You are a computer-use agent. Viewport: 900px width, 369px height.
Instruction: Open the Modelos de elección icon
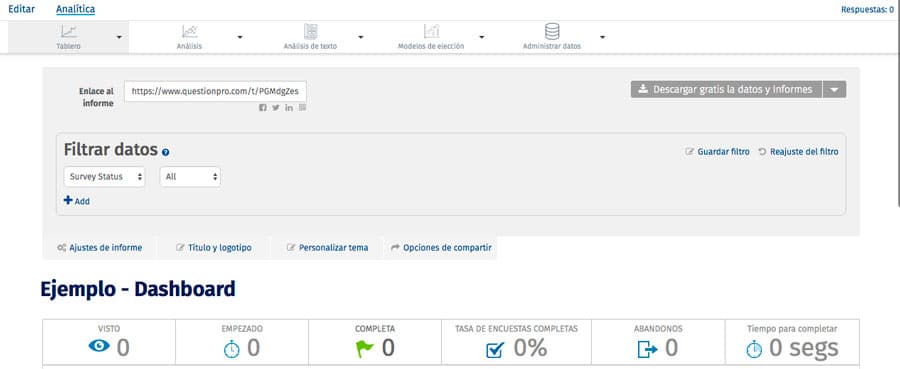[x=431, y=32]
